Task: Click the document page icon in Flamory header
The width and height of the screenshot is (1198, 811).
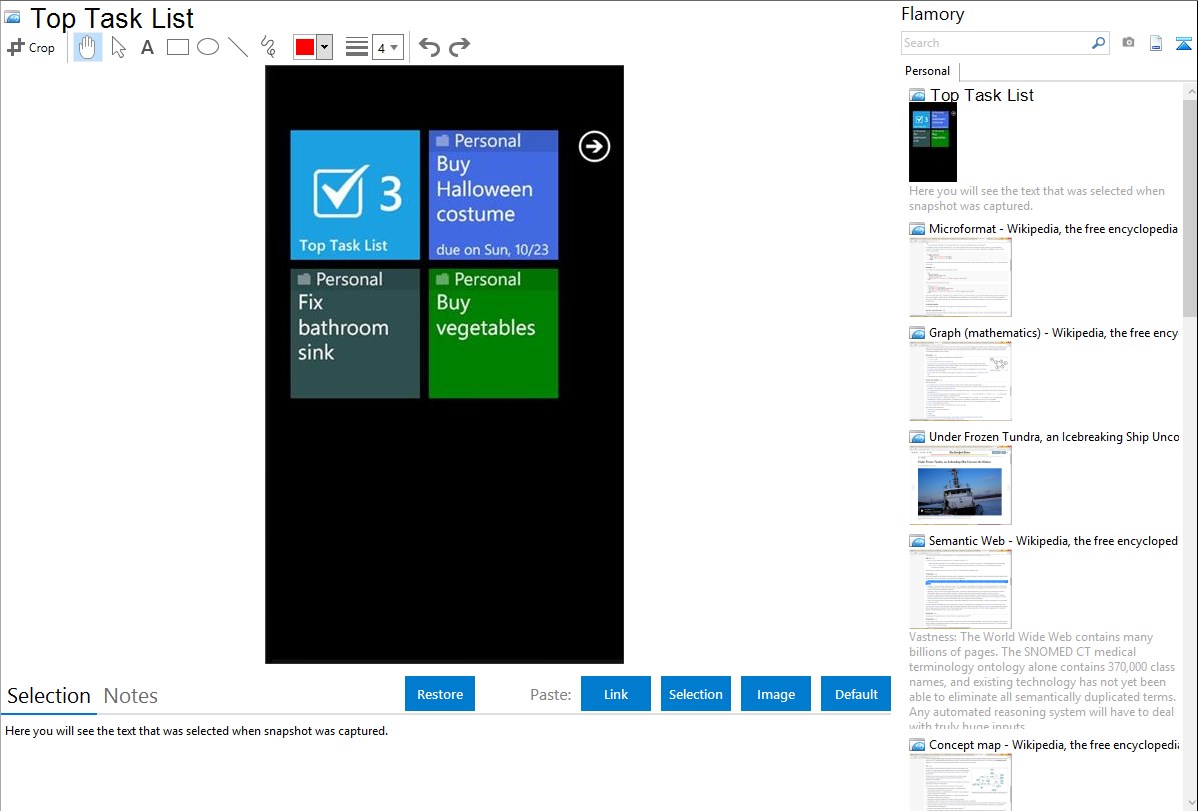Action: pyautogui.click(x=1156, y=43)
